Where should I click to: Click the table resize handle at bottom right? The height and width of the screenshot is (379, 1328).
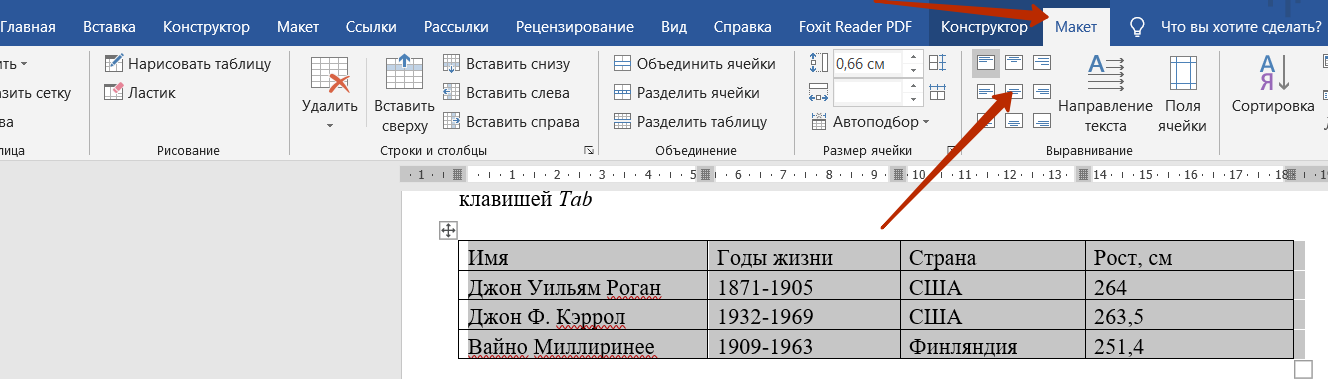click(1302, 370)
